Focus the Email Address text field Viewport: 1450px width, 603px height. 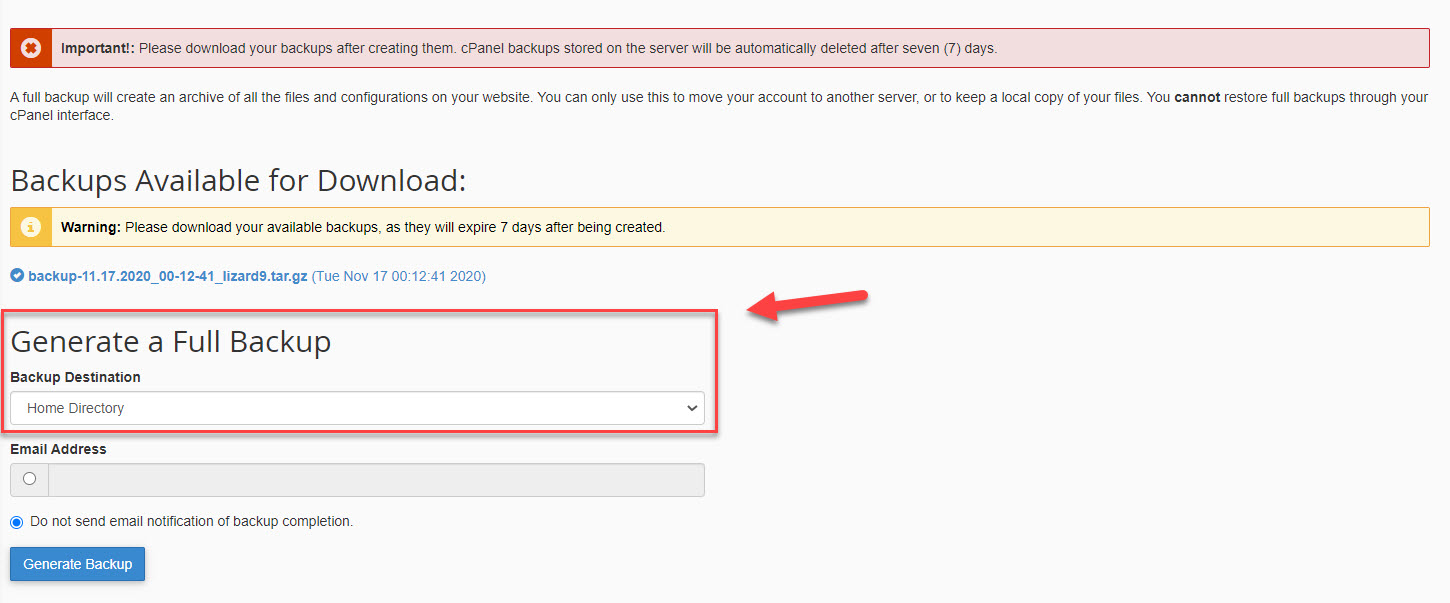(x=376, y=480)
